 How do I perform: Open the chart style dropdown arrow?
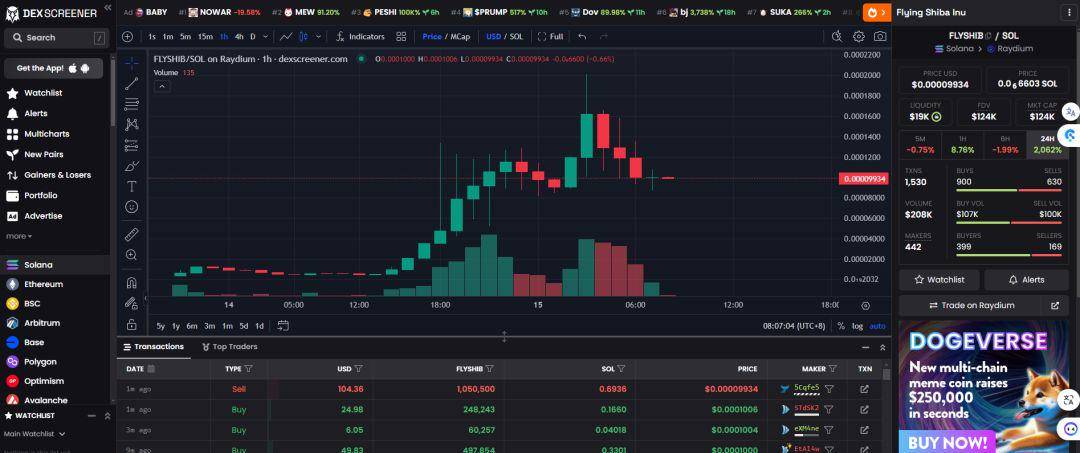(x=318, y=36)
